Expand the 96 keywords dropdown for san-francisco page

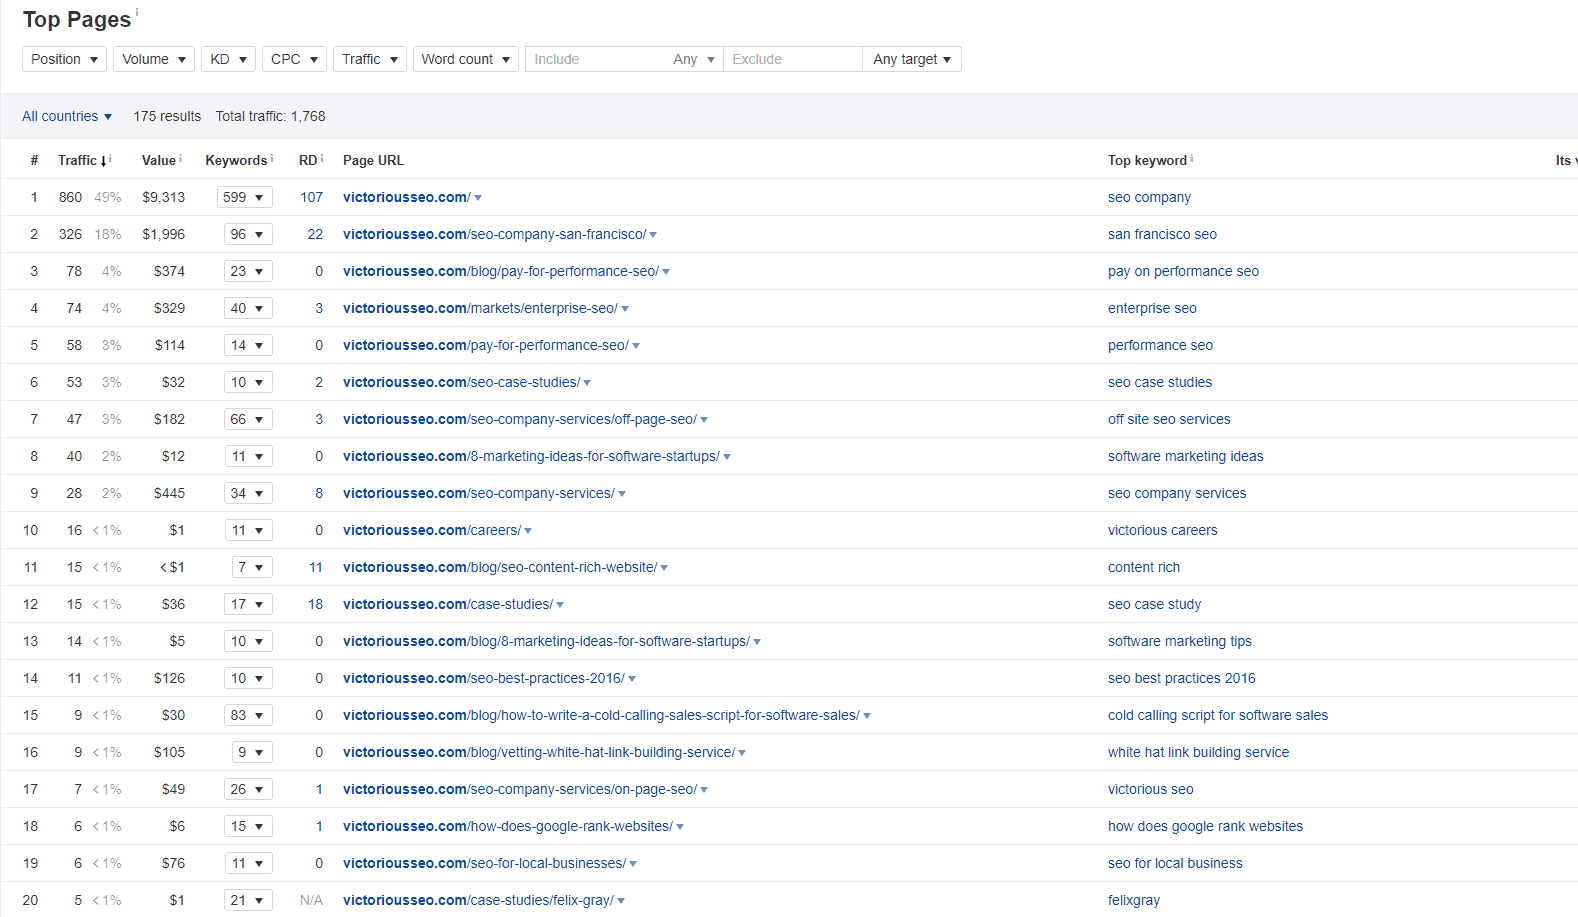(248, 234)
